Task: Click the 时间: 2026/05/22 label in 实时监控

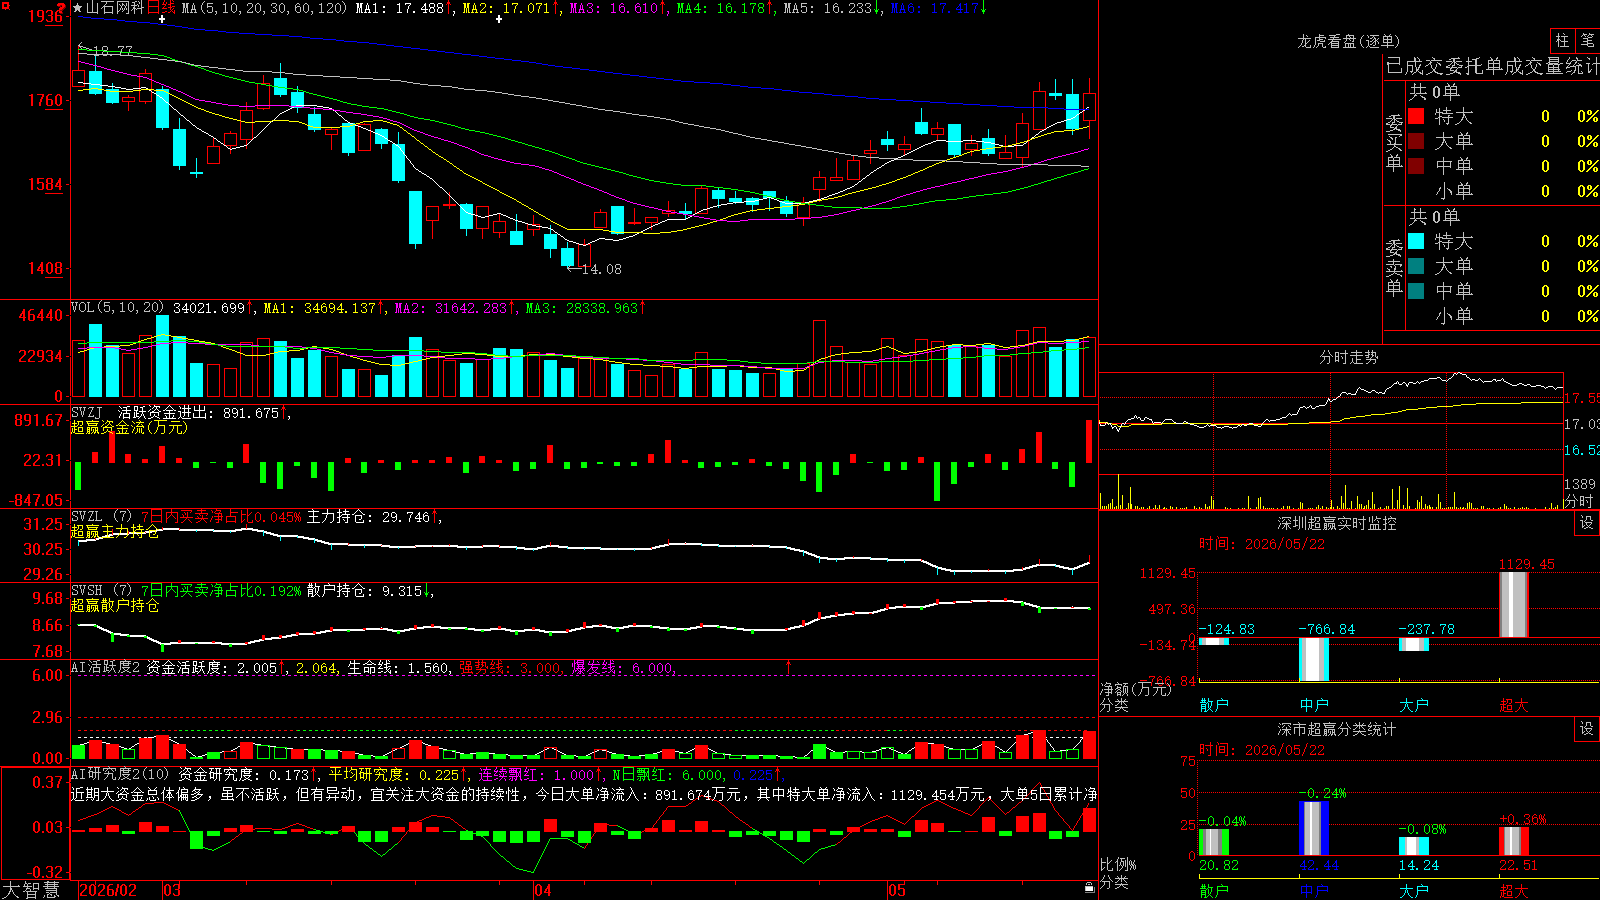Action: pos(1262,544)
